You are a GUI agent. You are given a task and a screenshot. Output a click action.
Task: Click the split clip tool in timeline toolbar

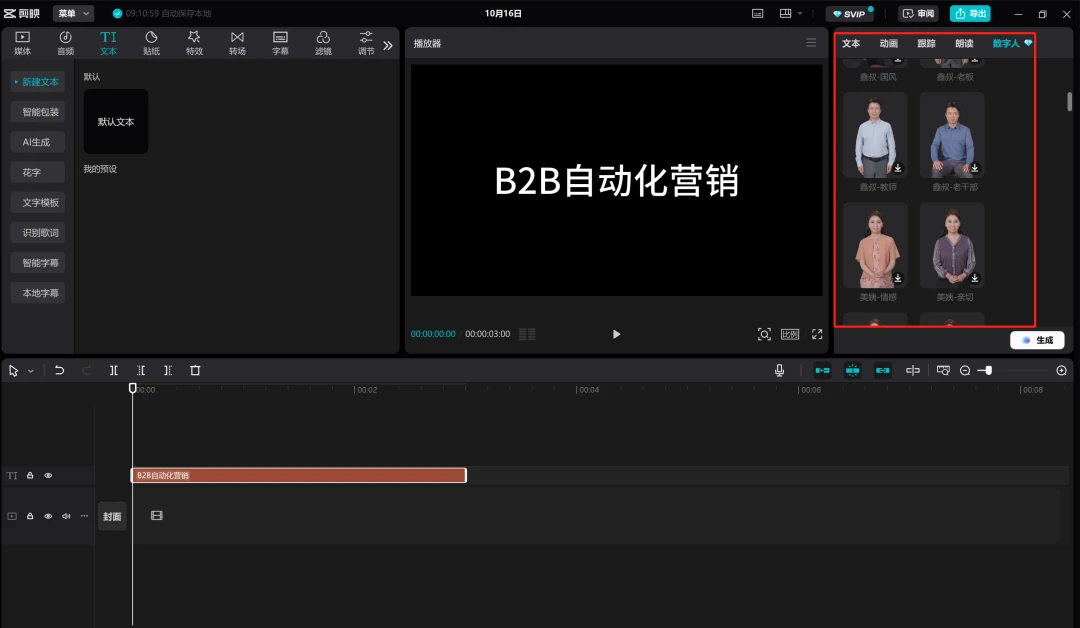point(114,370)
